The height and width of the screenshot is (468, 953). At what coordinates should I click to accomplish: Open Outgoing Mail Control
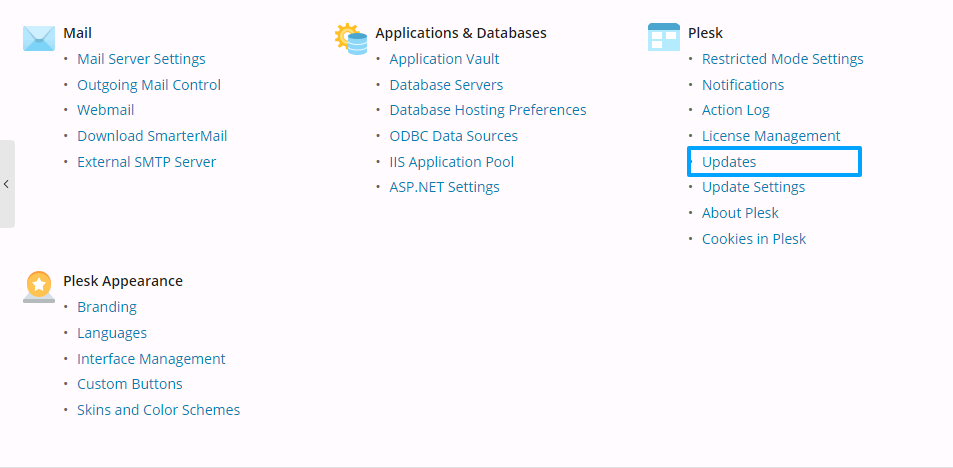pyautogui.click(x=149, y=85)
